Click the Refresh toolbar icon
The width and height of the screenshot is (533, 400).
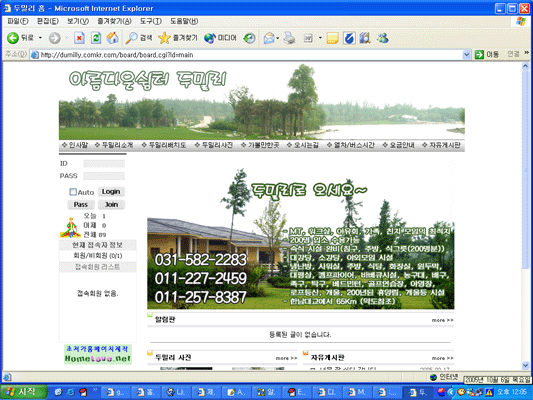(96, 38)
